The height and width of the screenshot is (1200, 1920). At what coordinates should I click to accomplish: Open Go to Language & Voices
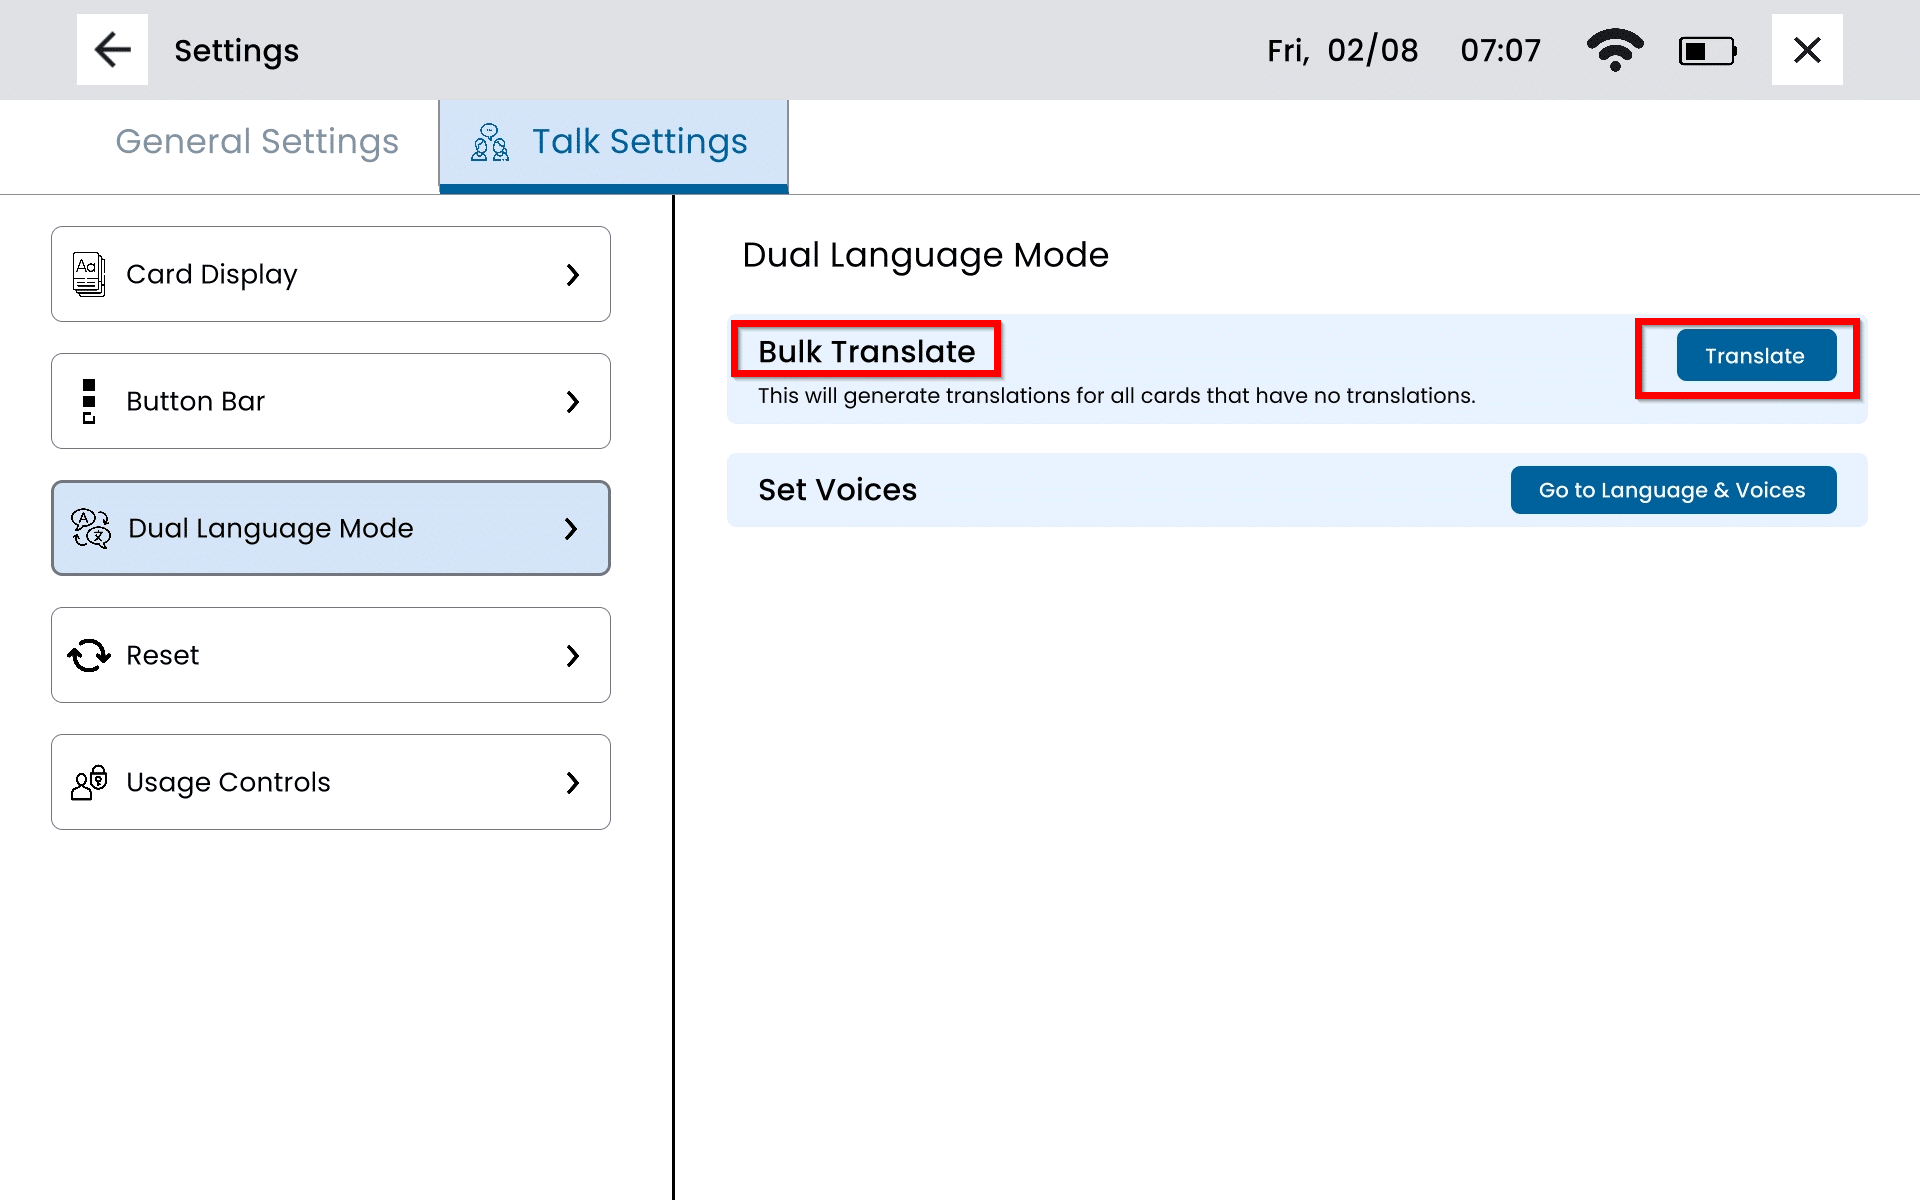[1672, 490]
